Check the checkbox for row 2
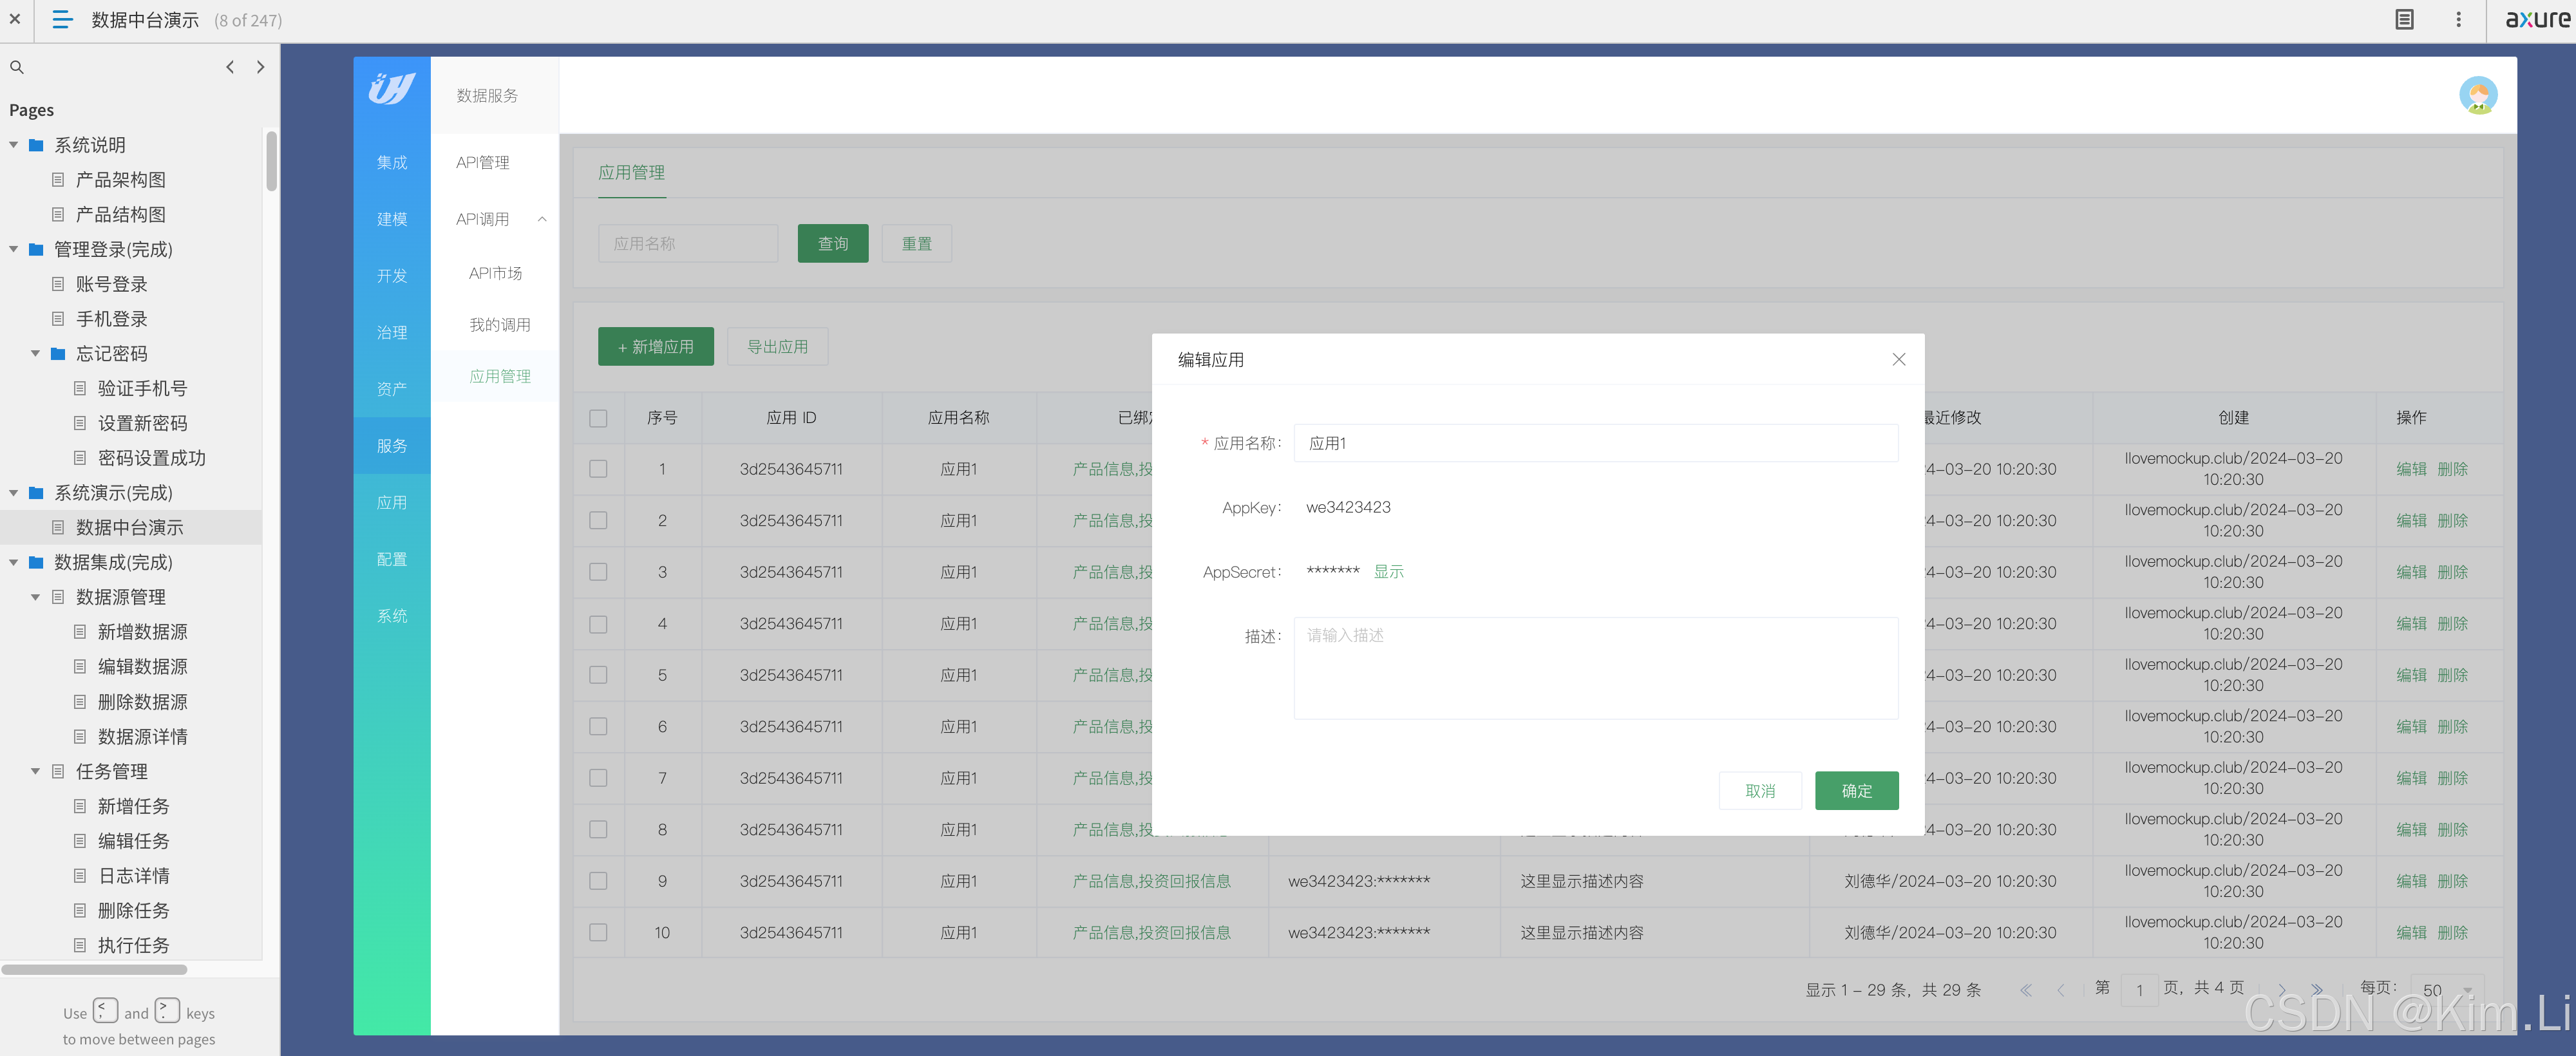2576x1056 pixels. click(x=598, y=520)
